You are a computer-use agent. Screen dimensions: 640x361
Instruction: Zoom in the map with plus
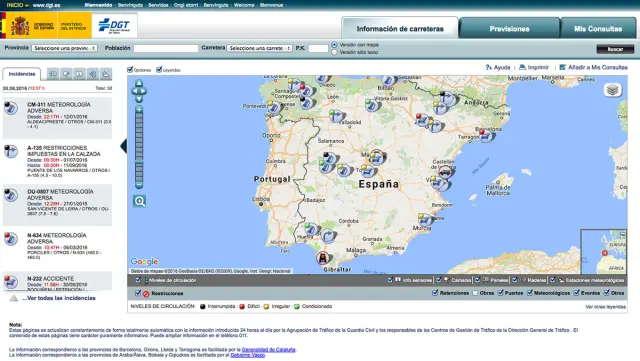coord(139,109)
